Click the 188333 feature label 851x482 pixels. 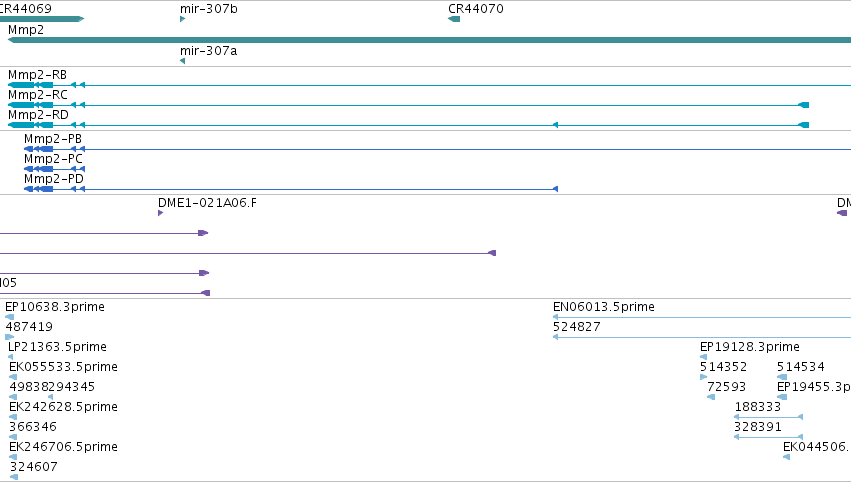pos(758,407)
